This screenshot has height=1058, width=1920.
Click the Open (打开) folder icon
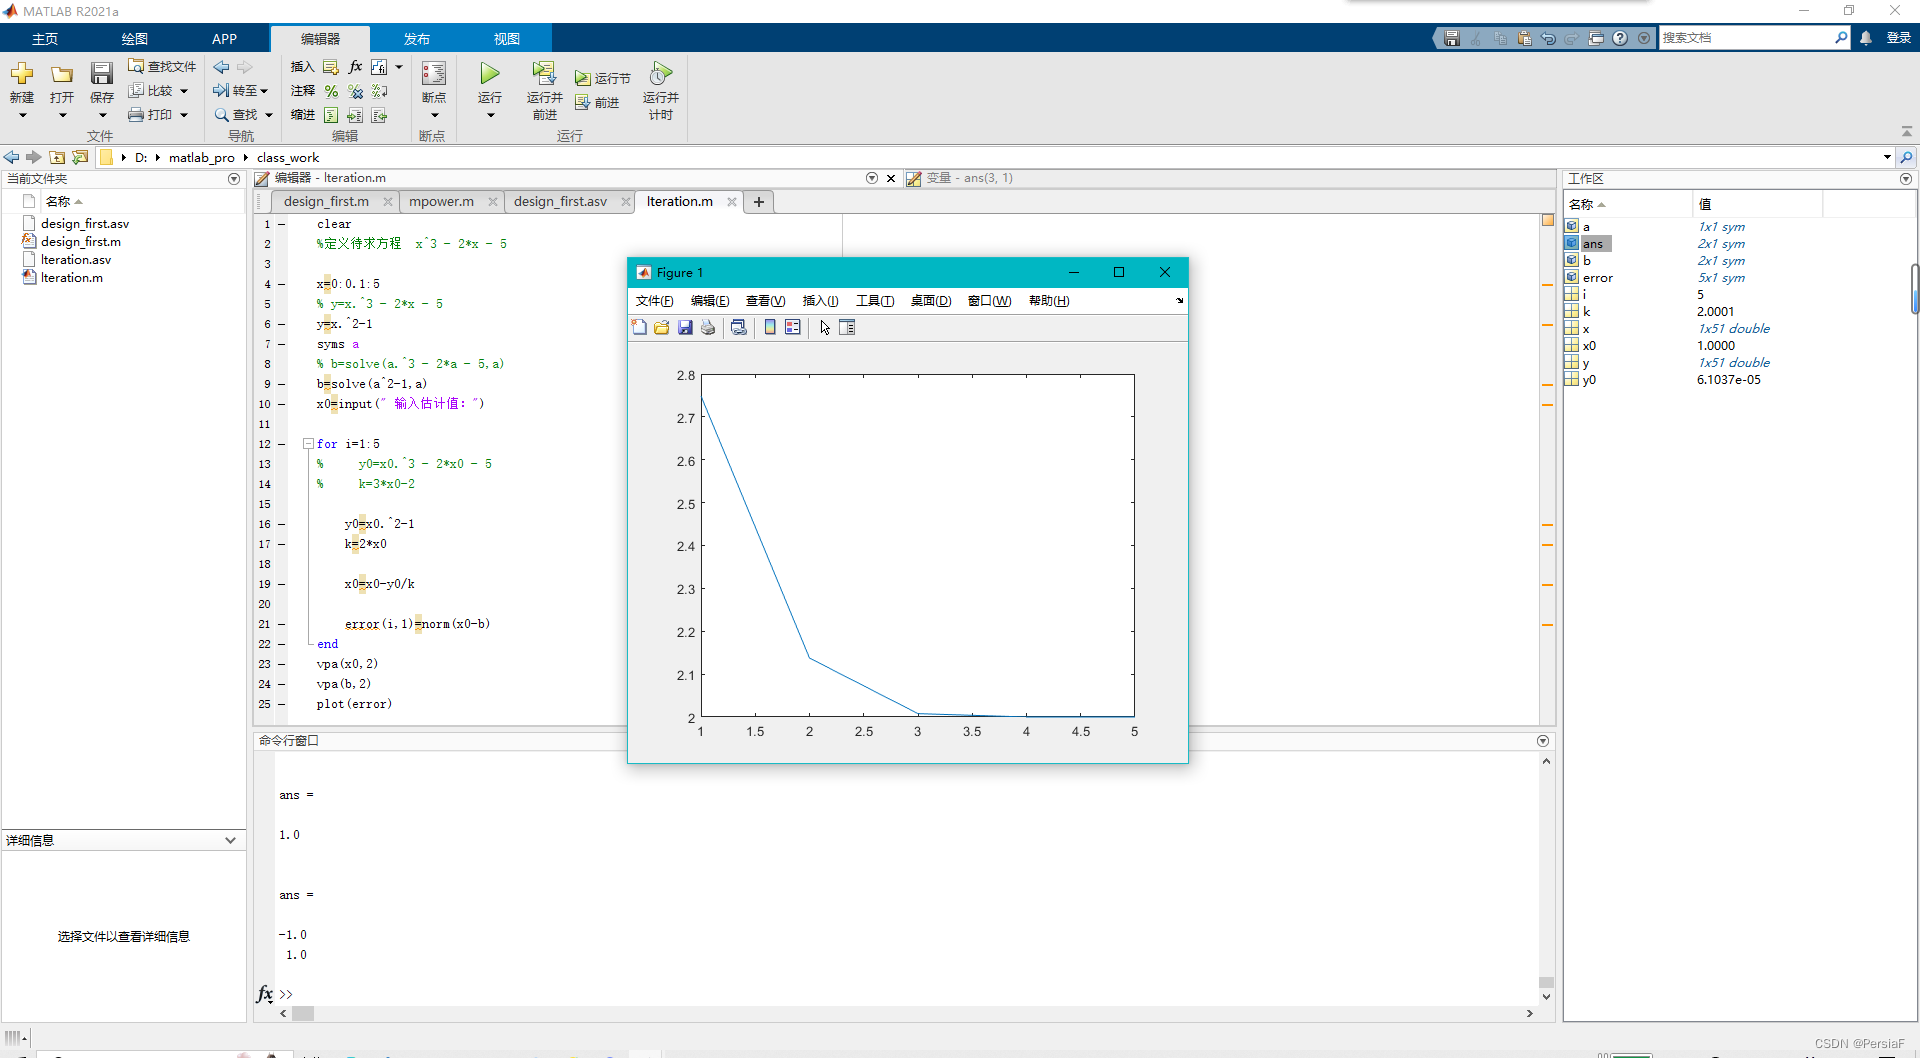[x=62, y=73]
